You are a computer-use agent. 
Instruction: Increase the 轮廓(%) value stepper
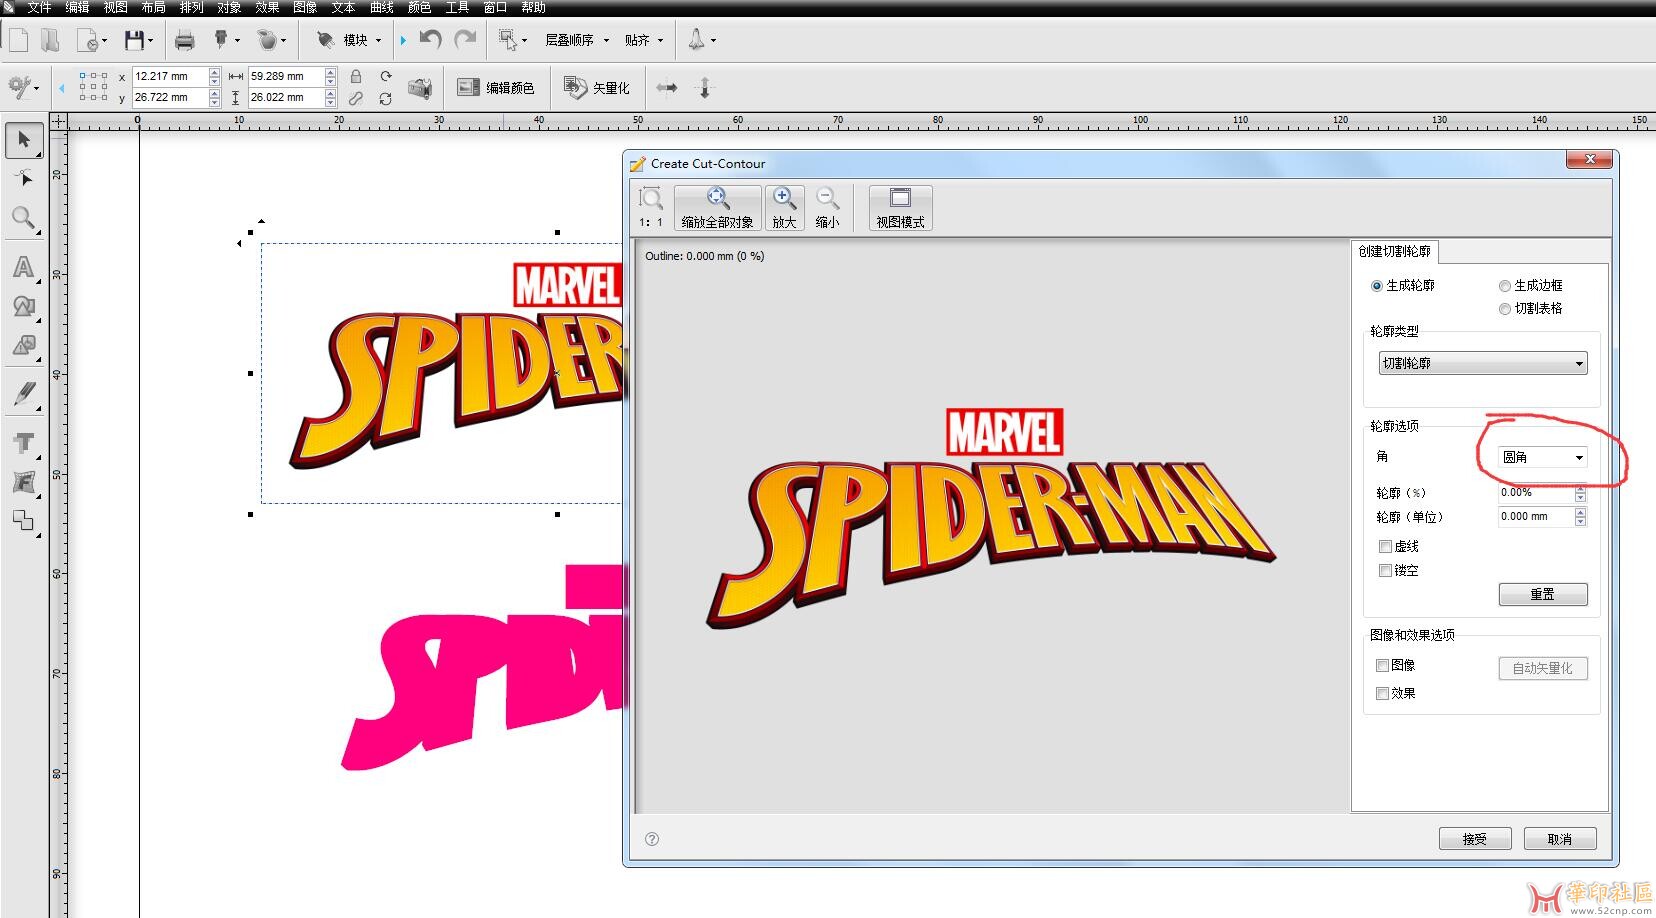pos(1581,489)
